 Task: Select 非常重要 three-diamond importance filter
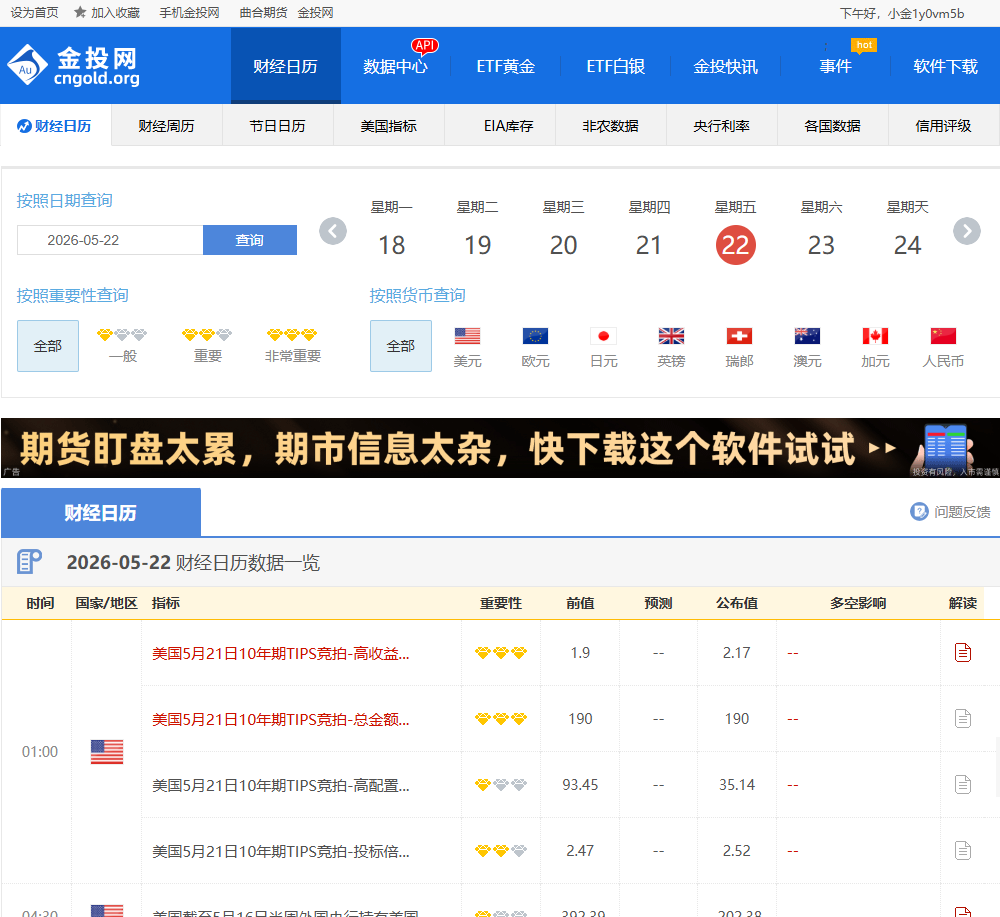pos(293,346)
